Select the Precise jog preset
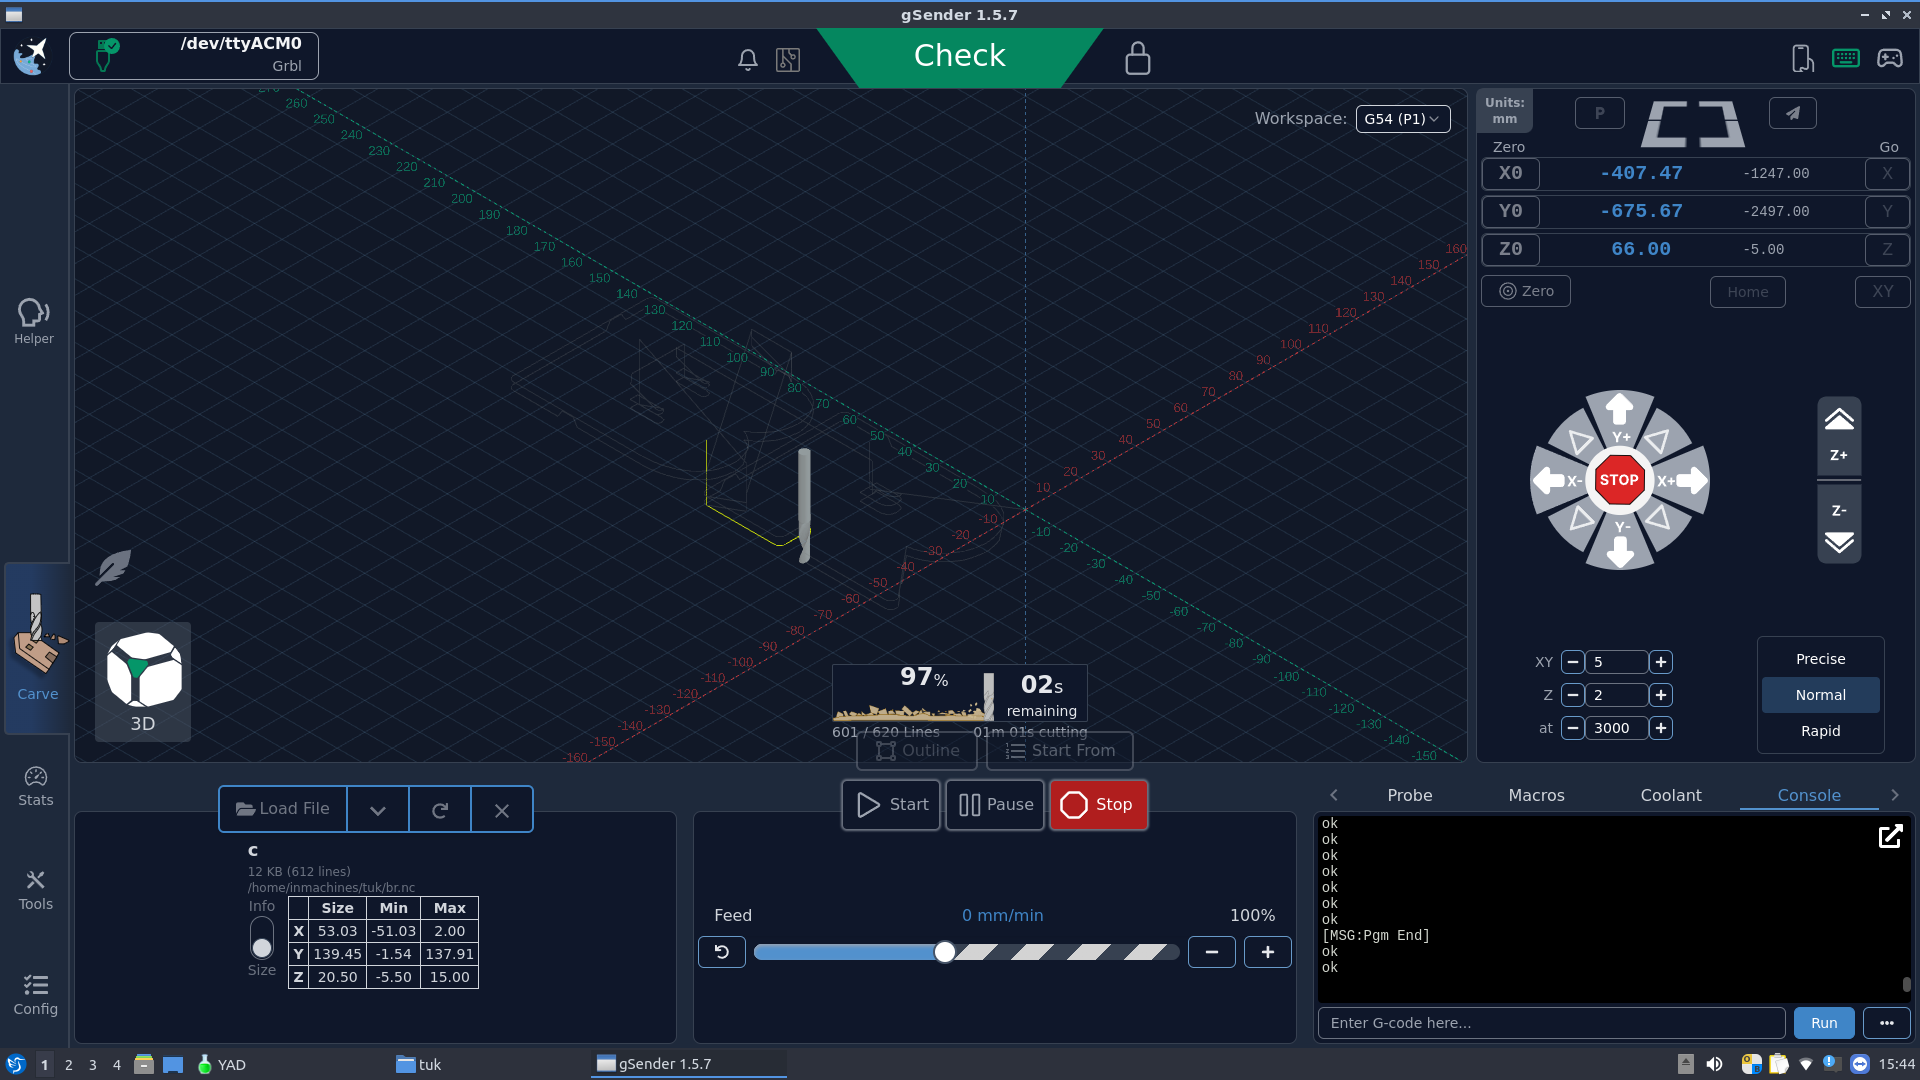 (x=1819, y=659)
